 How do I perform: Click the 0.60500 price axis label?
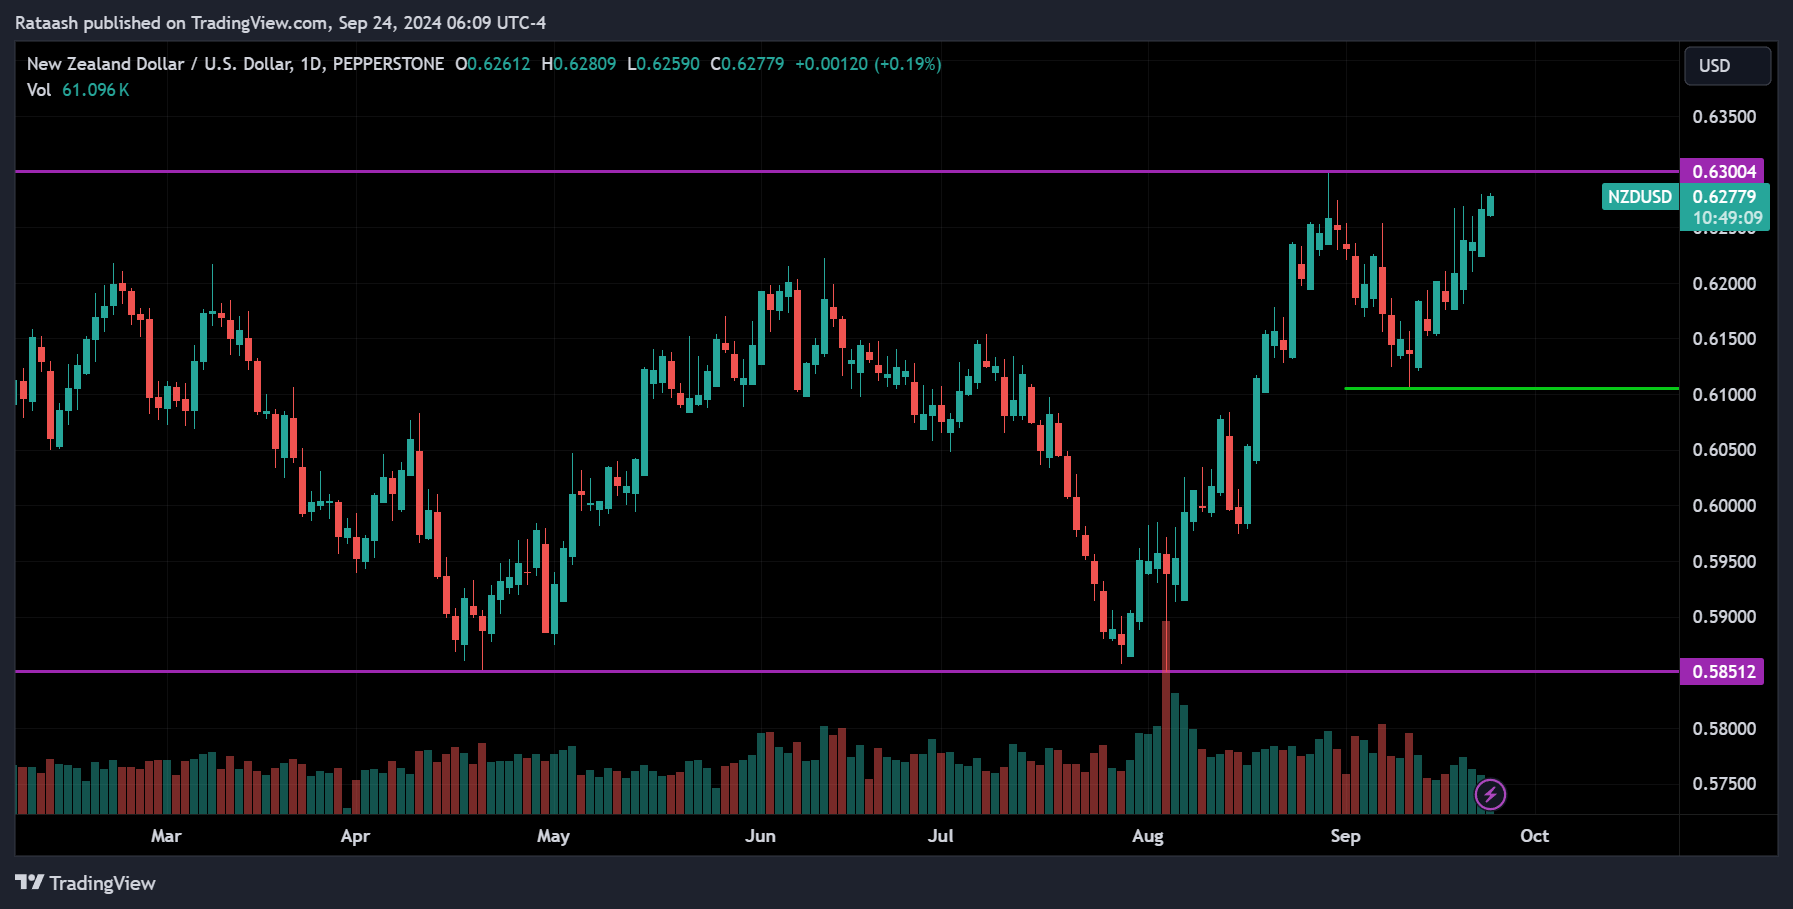pyautogui.click(x=1724, y=450)
